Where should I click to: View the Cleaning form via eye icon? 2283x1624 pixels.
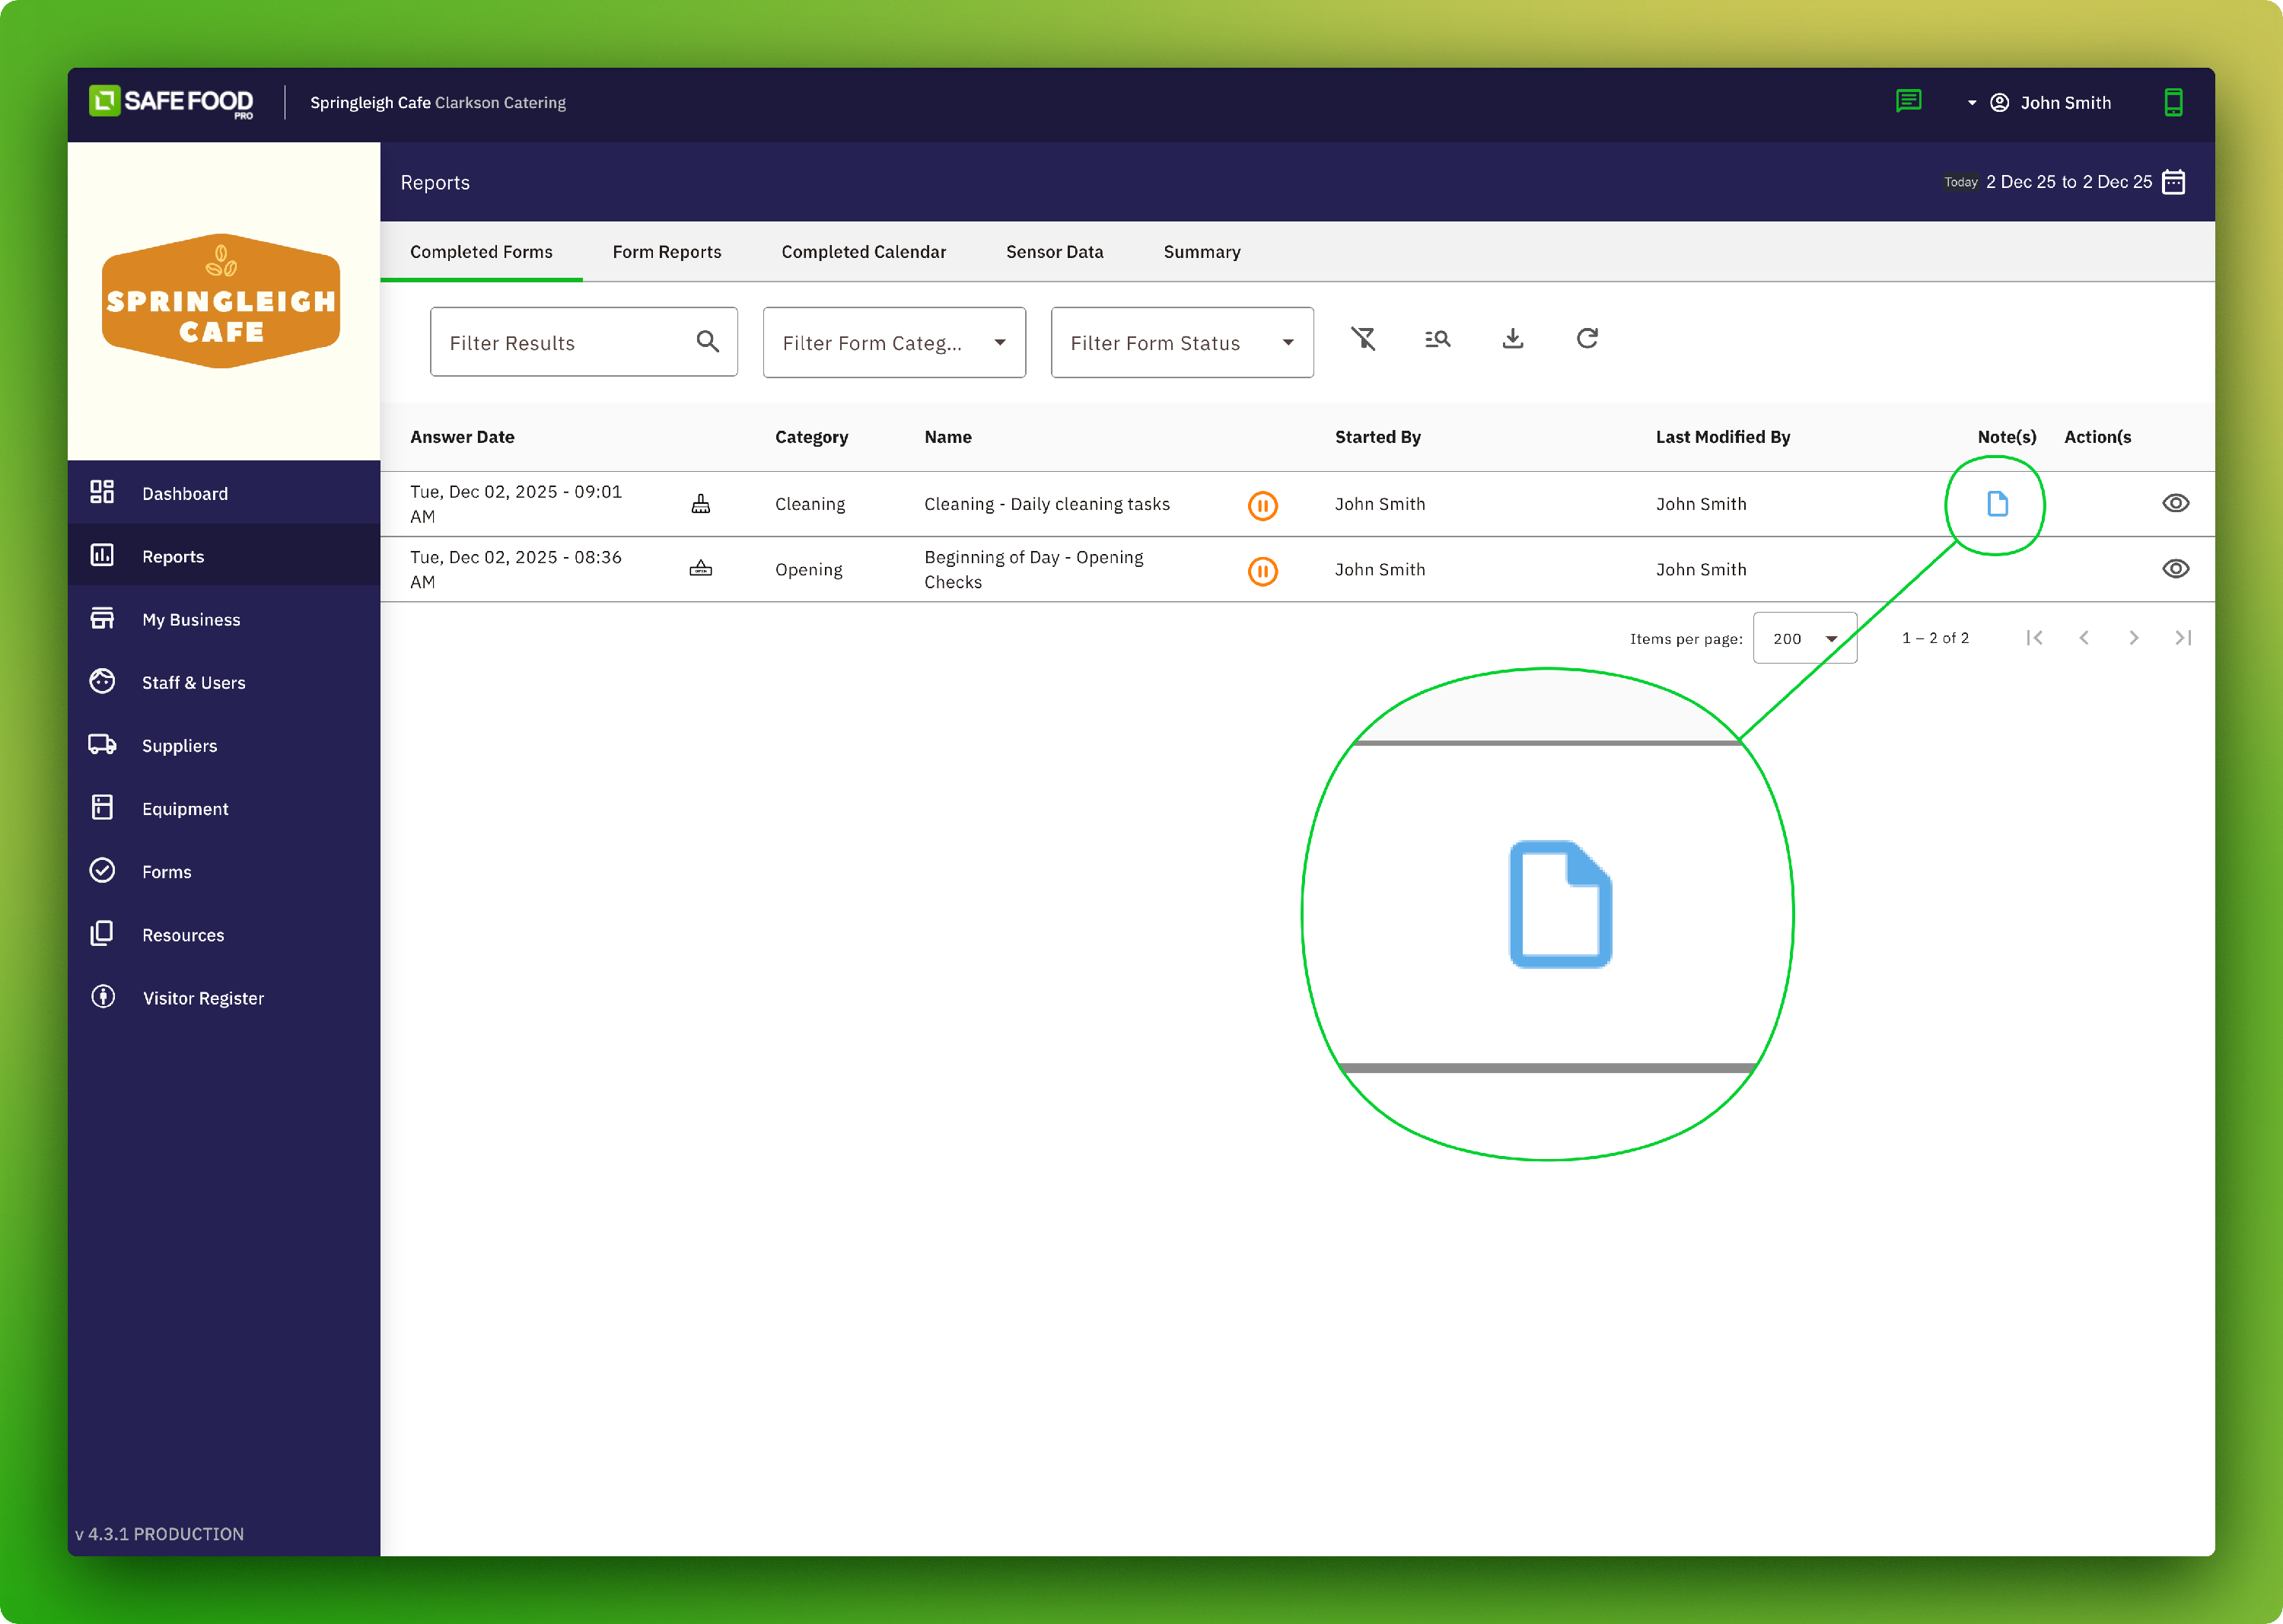tap(2175, 503)
